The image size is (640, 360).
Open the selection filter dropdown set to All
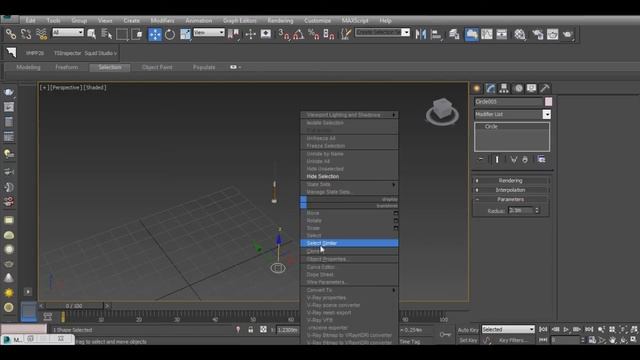click(x=68, y=32)
